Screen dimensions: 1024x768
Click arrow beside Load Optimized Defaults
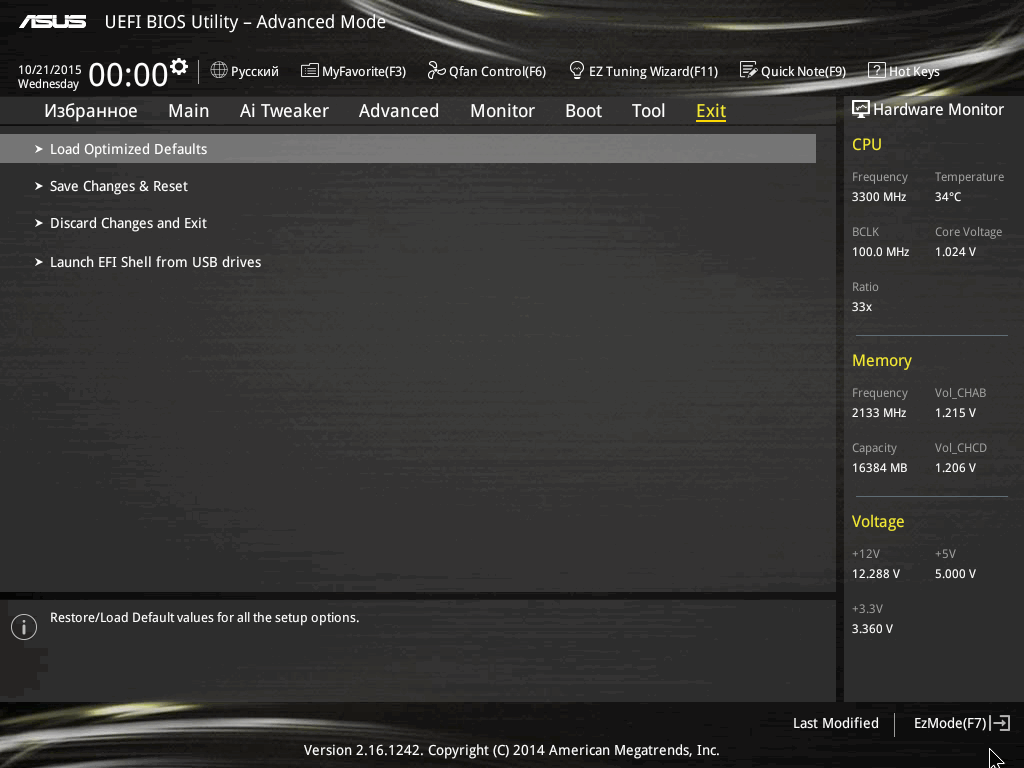(39, 149)
